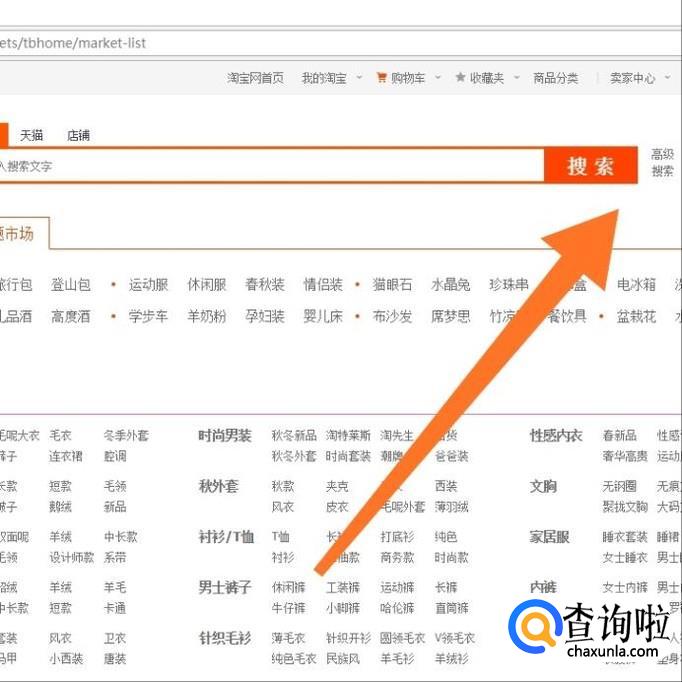Click the star icon beside 收藏夹
This screenshot has height=682, width=682.
(x=460, y=77)
